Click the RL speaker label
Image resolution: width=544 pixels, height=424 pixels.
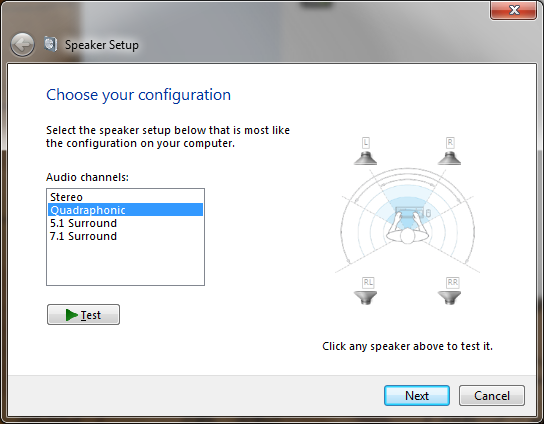tap(368, 282)
